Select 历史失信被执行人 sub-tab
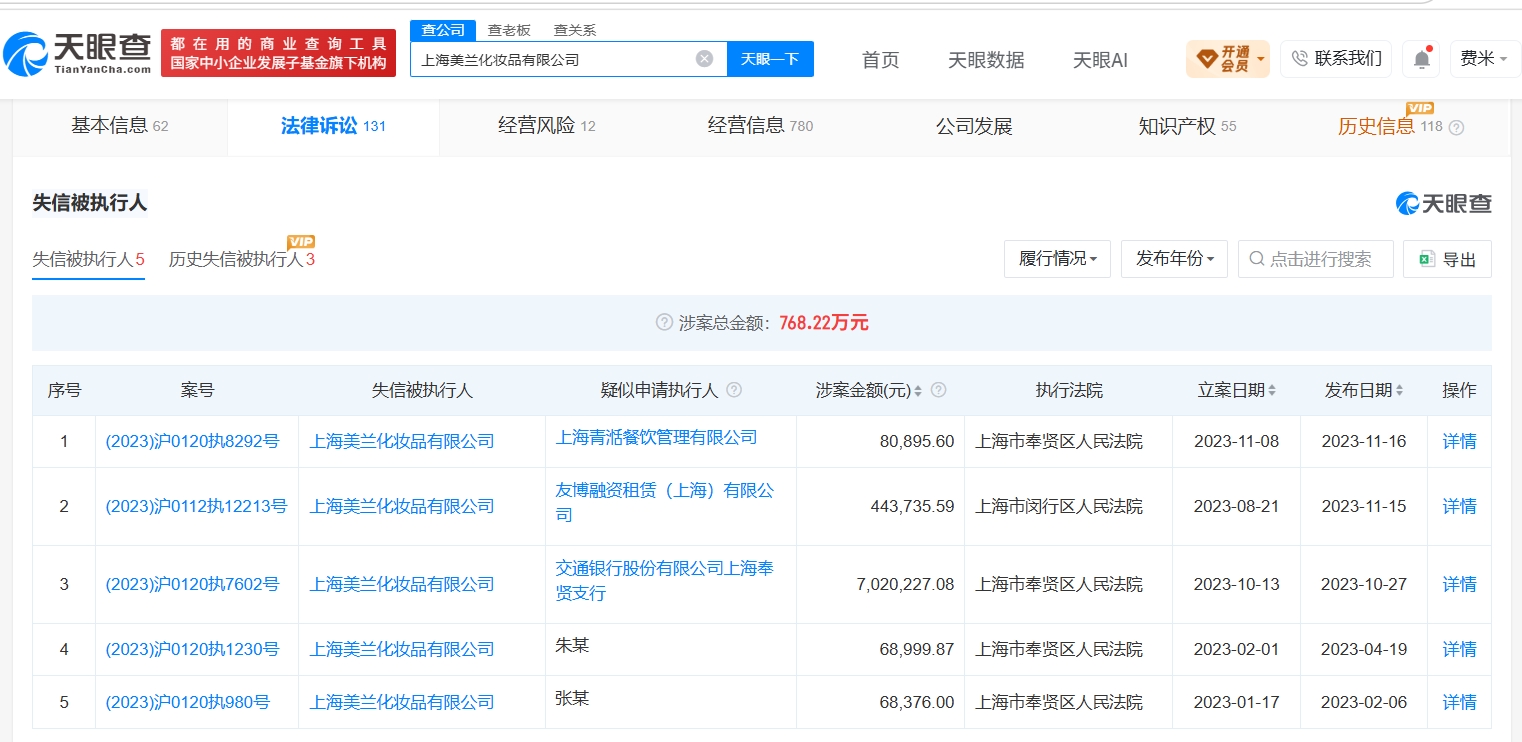1522x742 pixels. pos(242,260)
